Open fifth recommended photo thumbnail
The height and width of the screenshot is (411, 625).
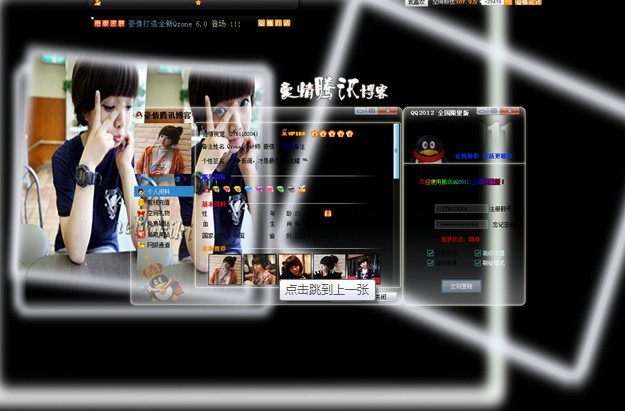pos(364,268)
